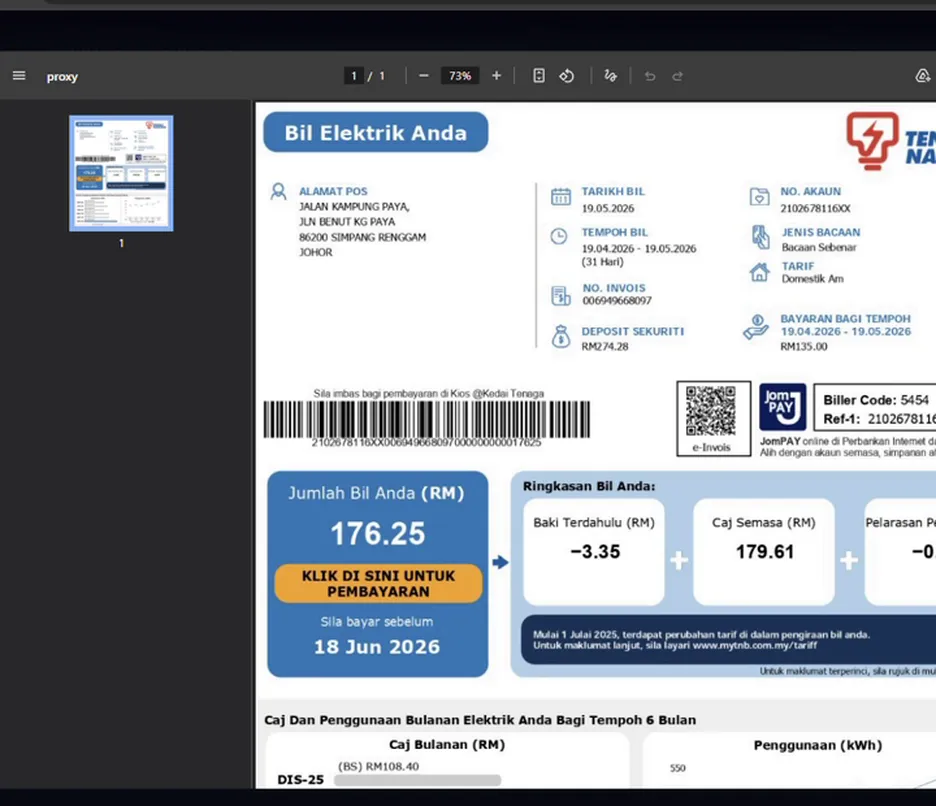
Task: Click the due date 18 Jun 2026
Action: (377, 647)
